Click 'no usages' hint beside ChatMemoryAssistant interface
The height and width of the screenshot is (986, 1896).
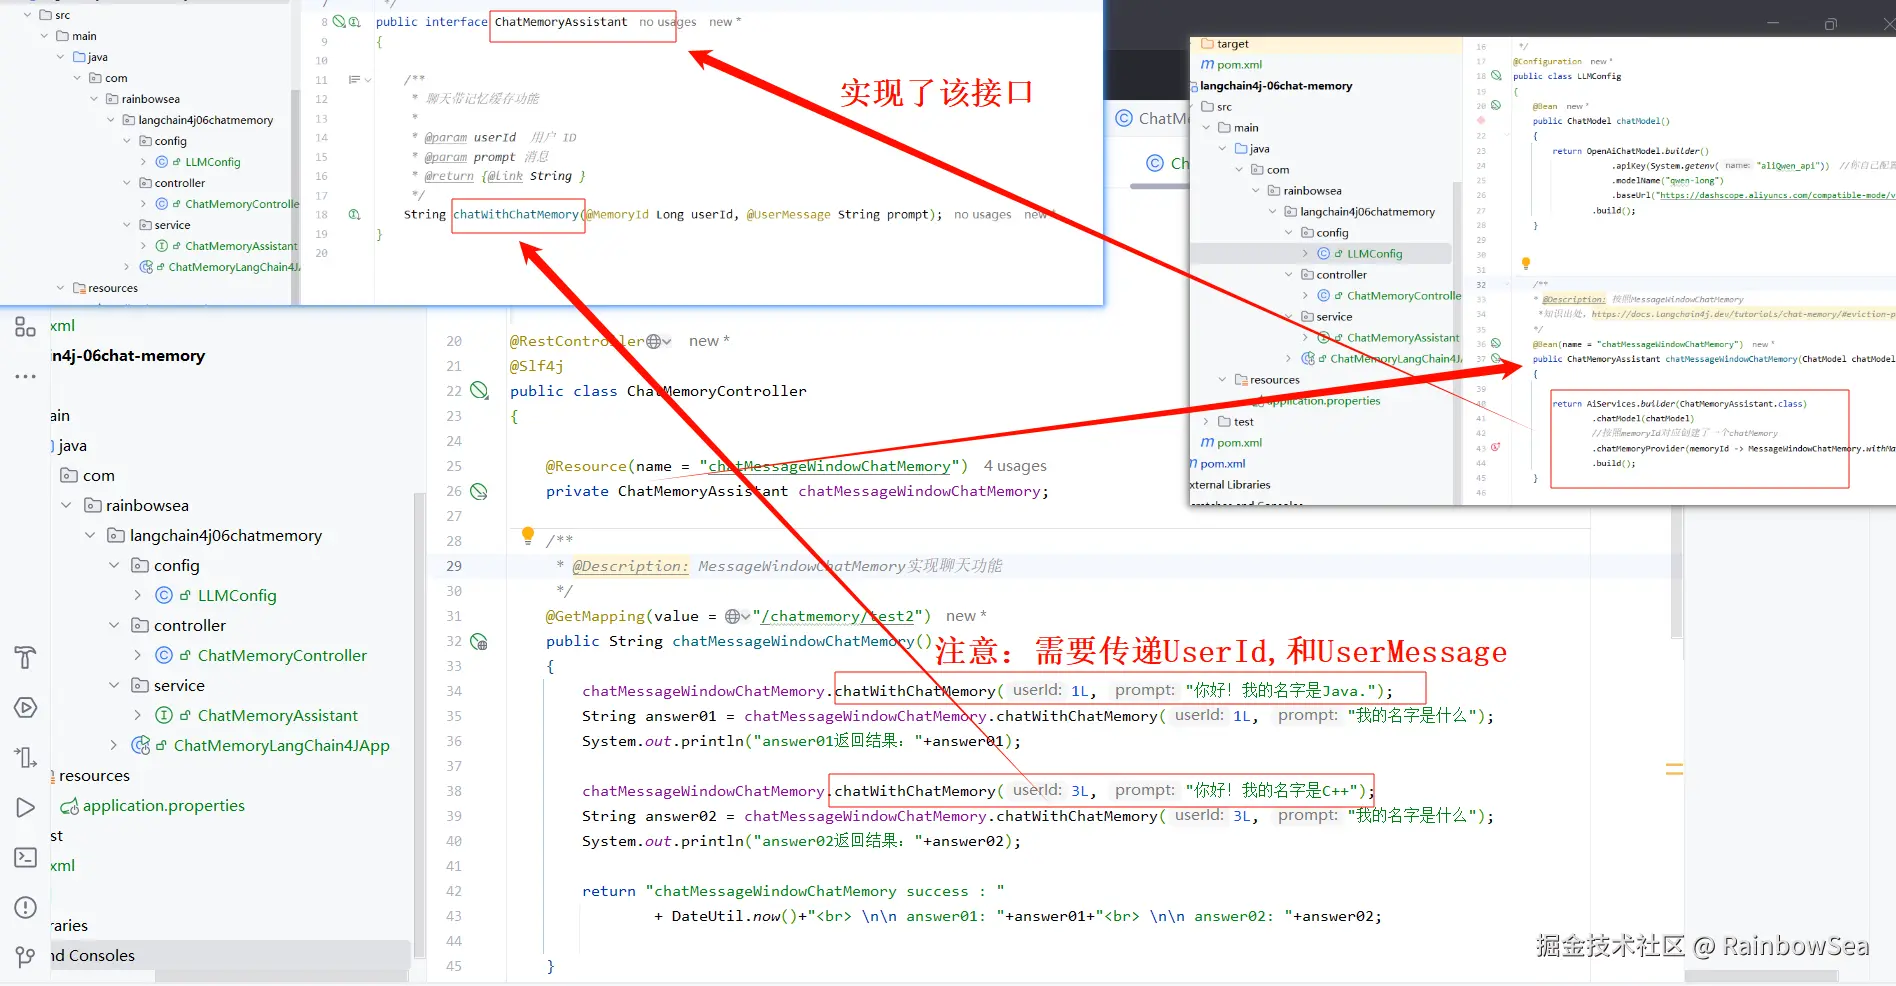pos(667,22)
